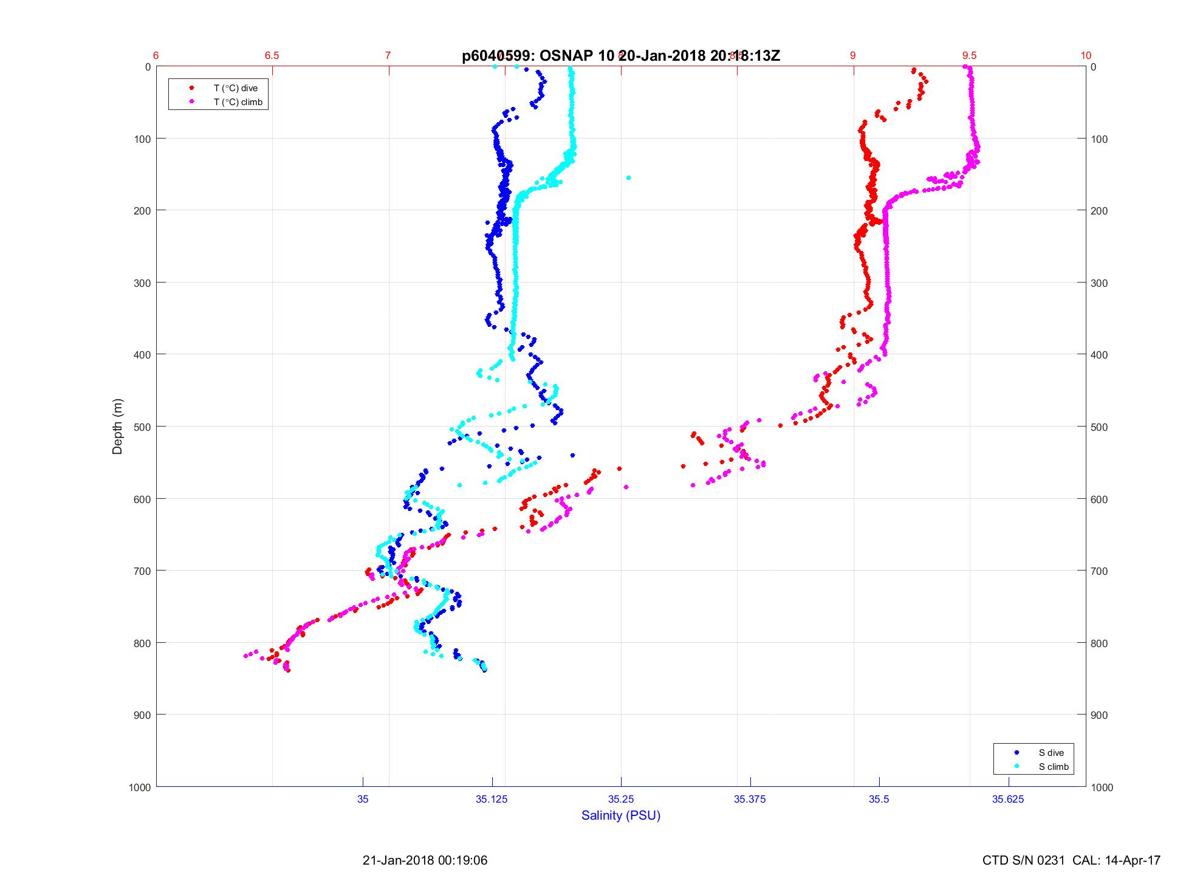The image size is (1200, 885).
Task: Click the "CTD S/N 0231 CAL: 14-Apr-17" footer text
Action: click(x=1070, y=860)
